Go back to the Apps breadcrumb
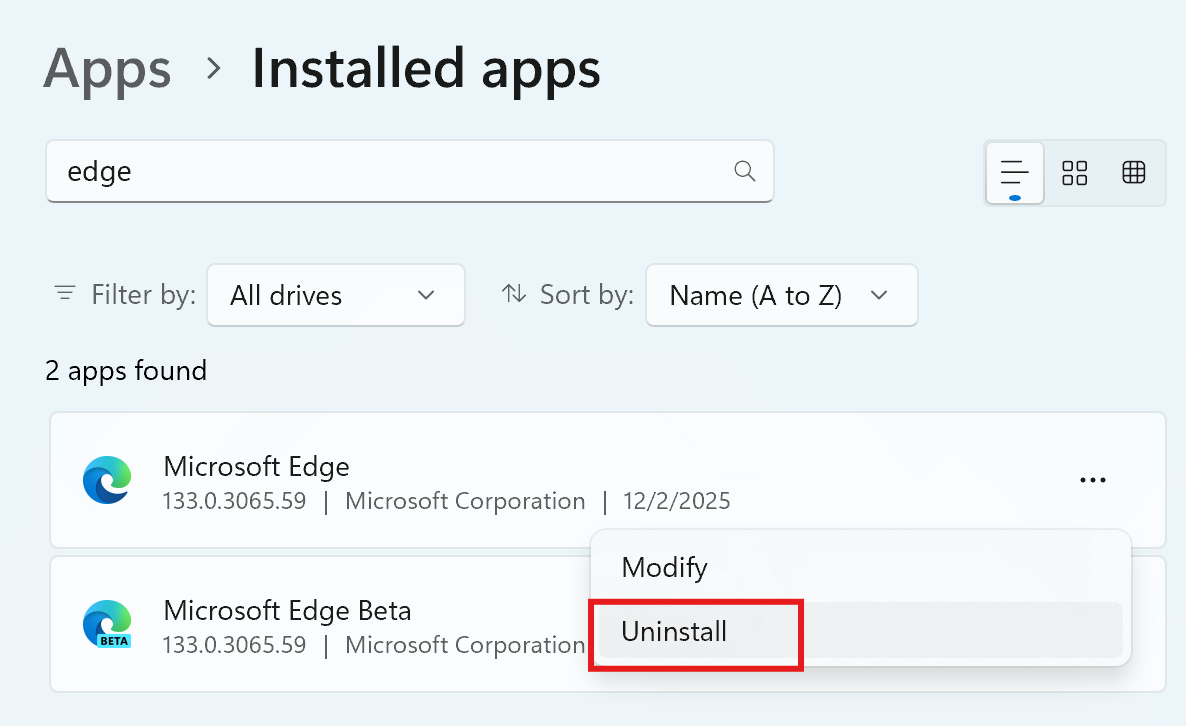The height and width of the screenshot is (726, 1186). 108,68
